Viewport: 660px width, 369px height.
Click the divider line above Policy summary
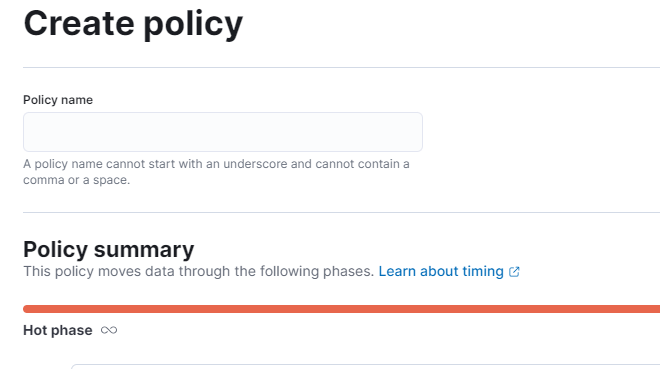[x=341, y=212]
